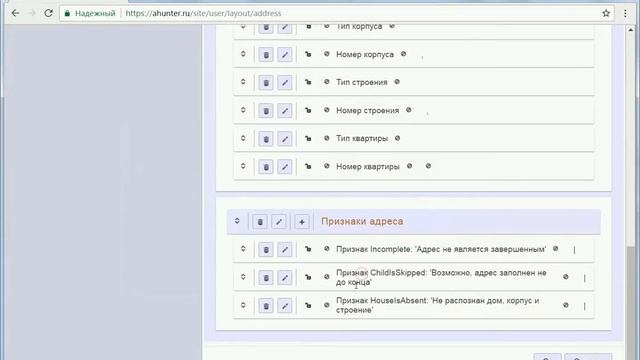Click the hand icon in 'Номер корпуса' row

[x=308, y=54]
